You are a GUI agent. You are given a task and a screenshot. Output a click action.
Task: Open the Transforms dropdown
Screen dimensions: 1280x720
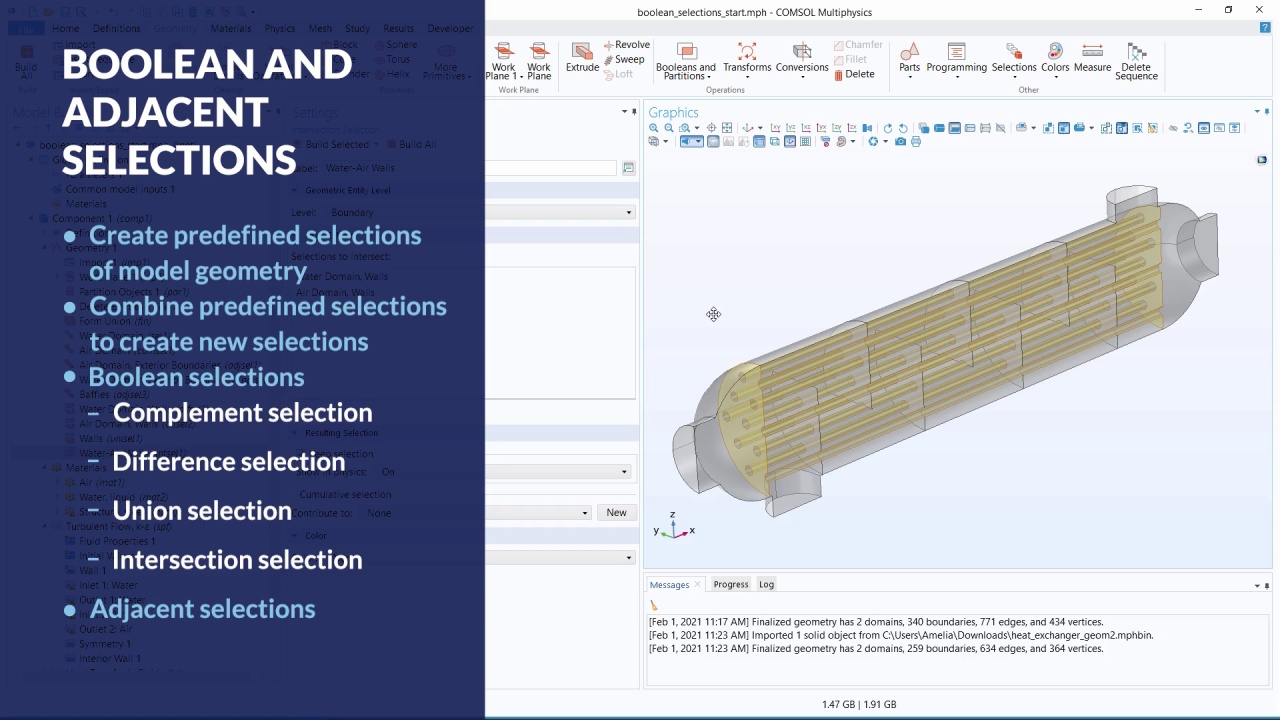pos(747,62)
